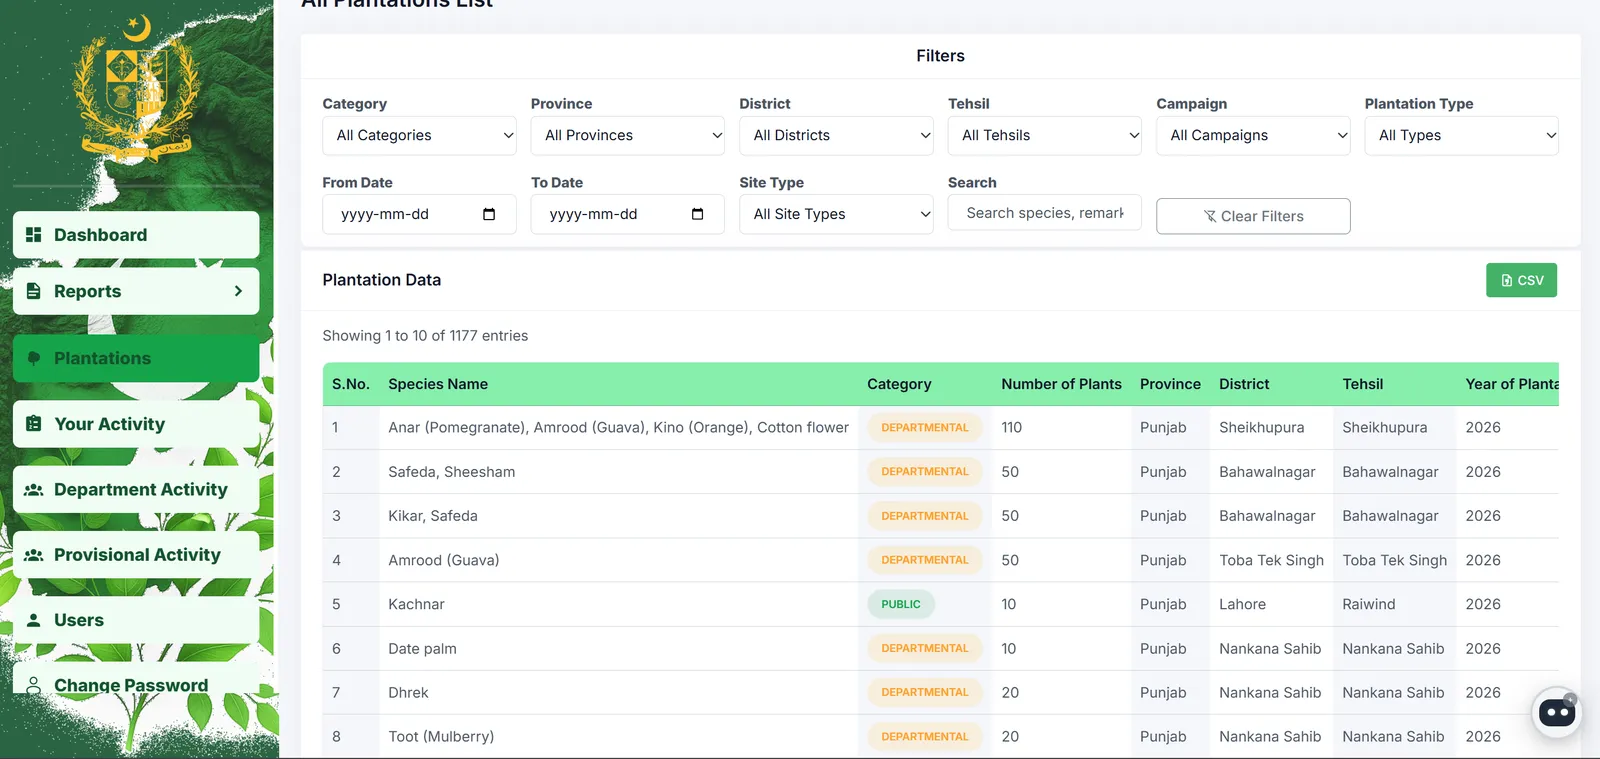This screenshot has width=1600, height=759.
Task: Click the Users person icon
Action: pos(34,620)
